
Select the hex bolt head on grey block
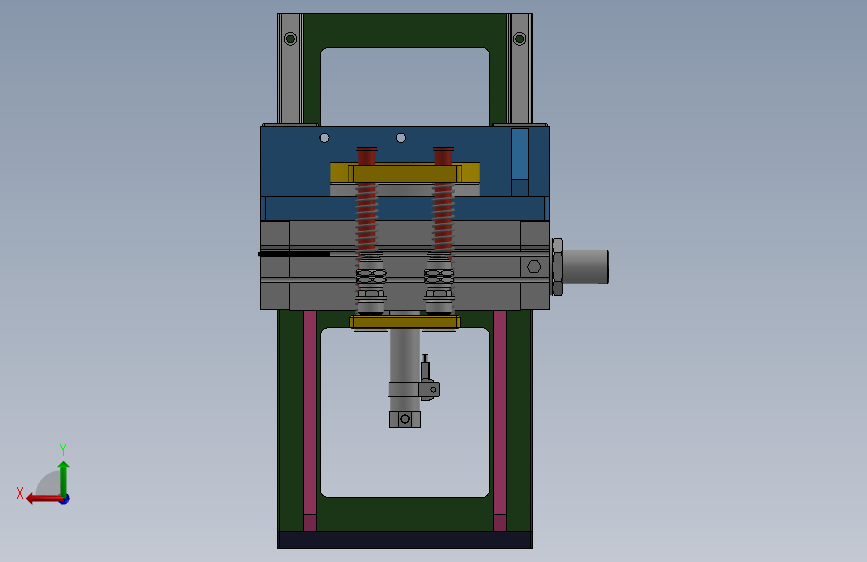point(534,267)
